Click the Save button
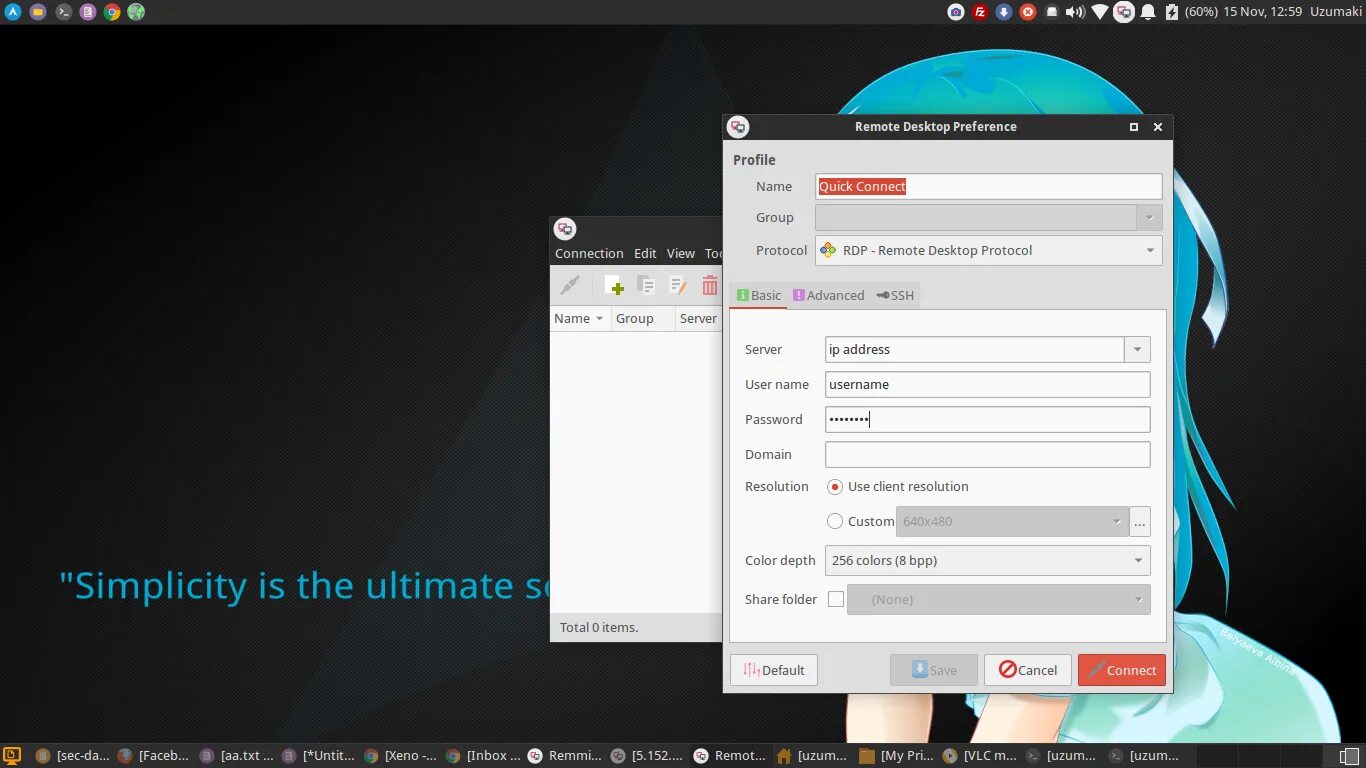Screen dimensions: 1366x768 coord(934,670)
